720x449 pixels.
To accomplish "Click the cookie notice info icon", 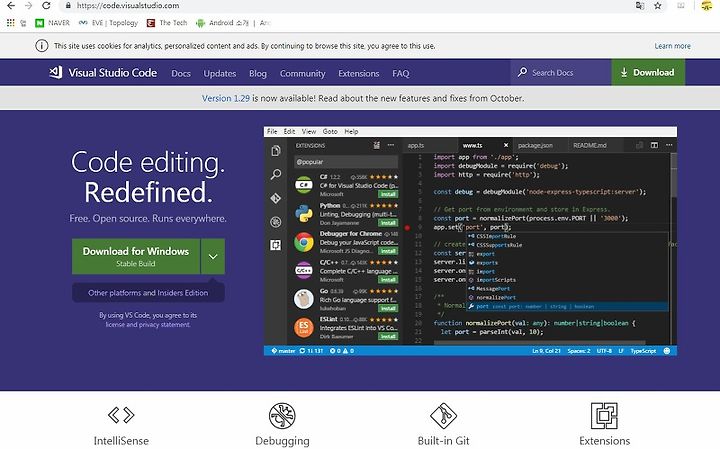I will 42,46.
